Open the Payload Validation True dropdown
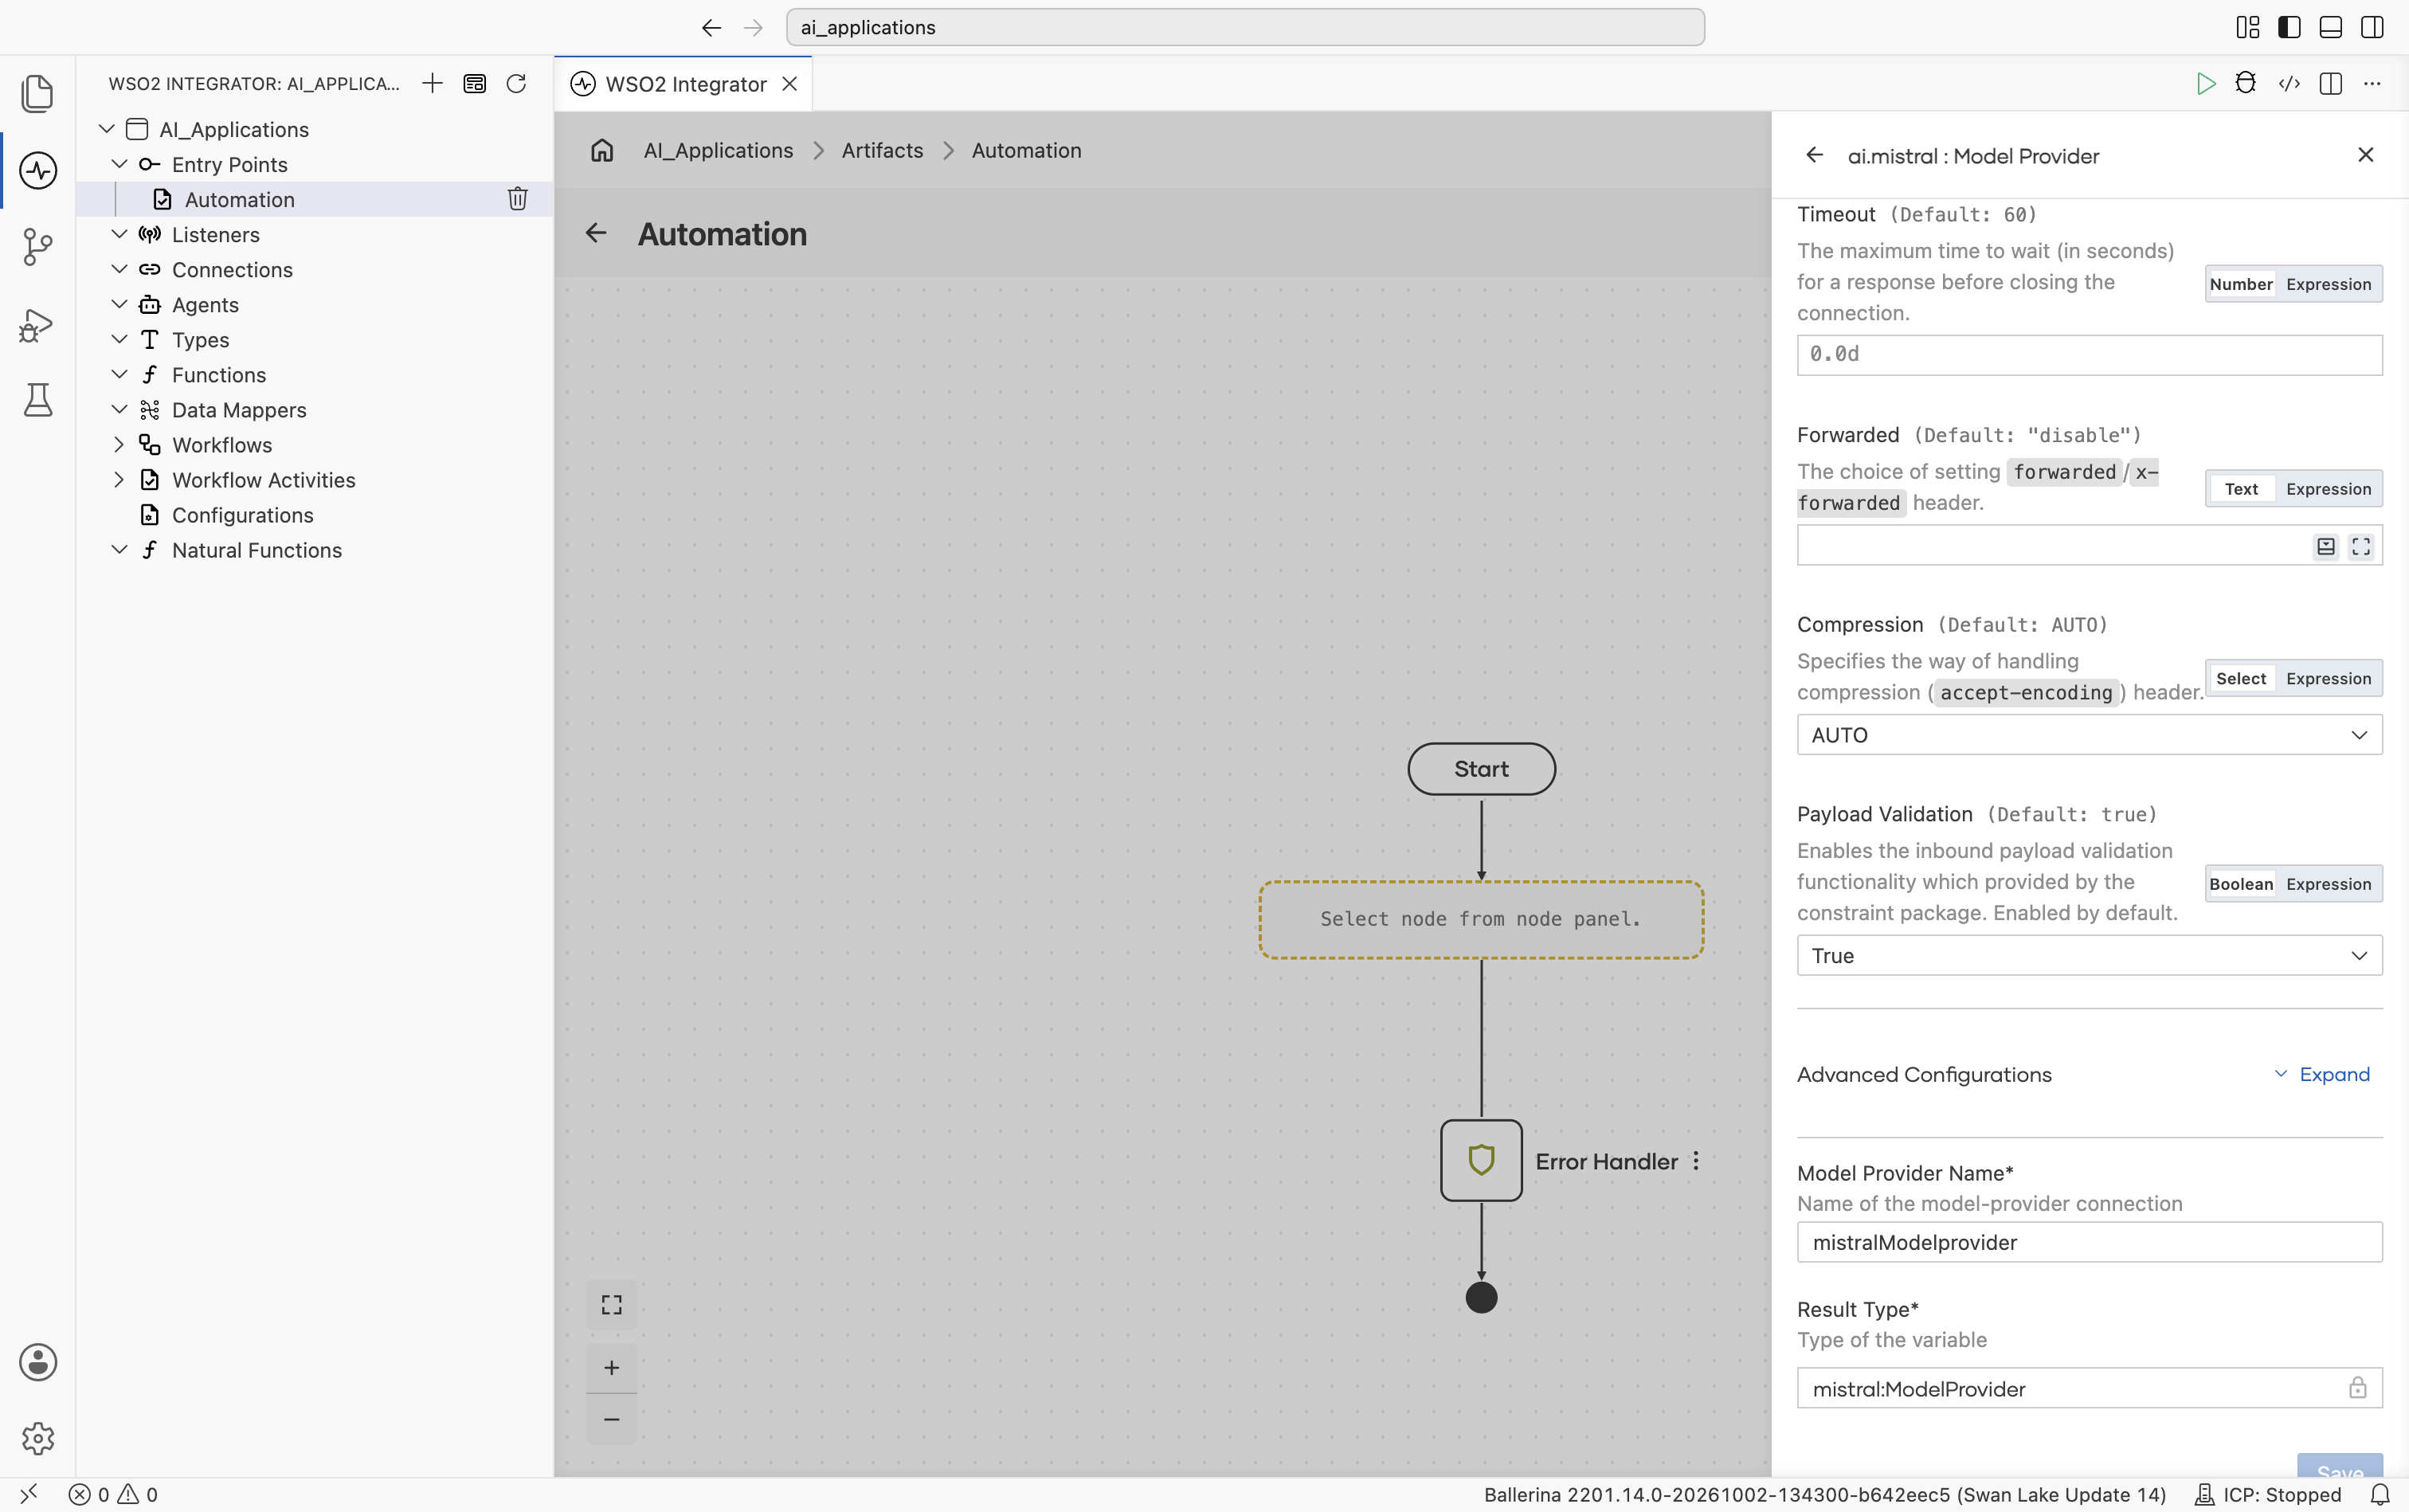This screenshot has height=1512, width=2409. 2089,955
